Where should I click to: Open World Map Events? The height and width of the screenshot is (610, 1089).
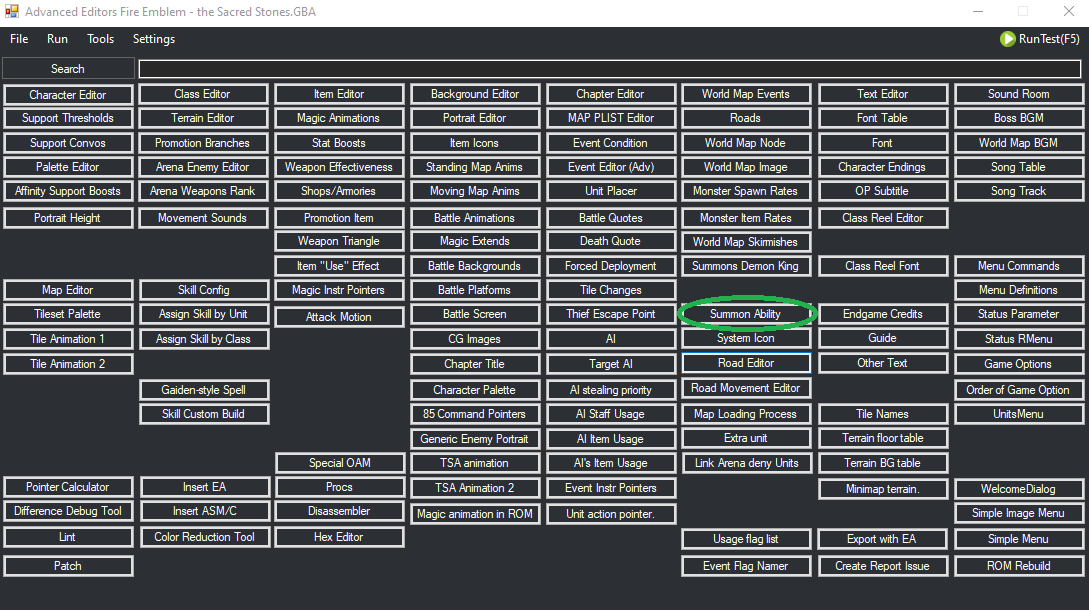click(745, 94)
